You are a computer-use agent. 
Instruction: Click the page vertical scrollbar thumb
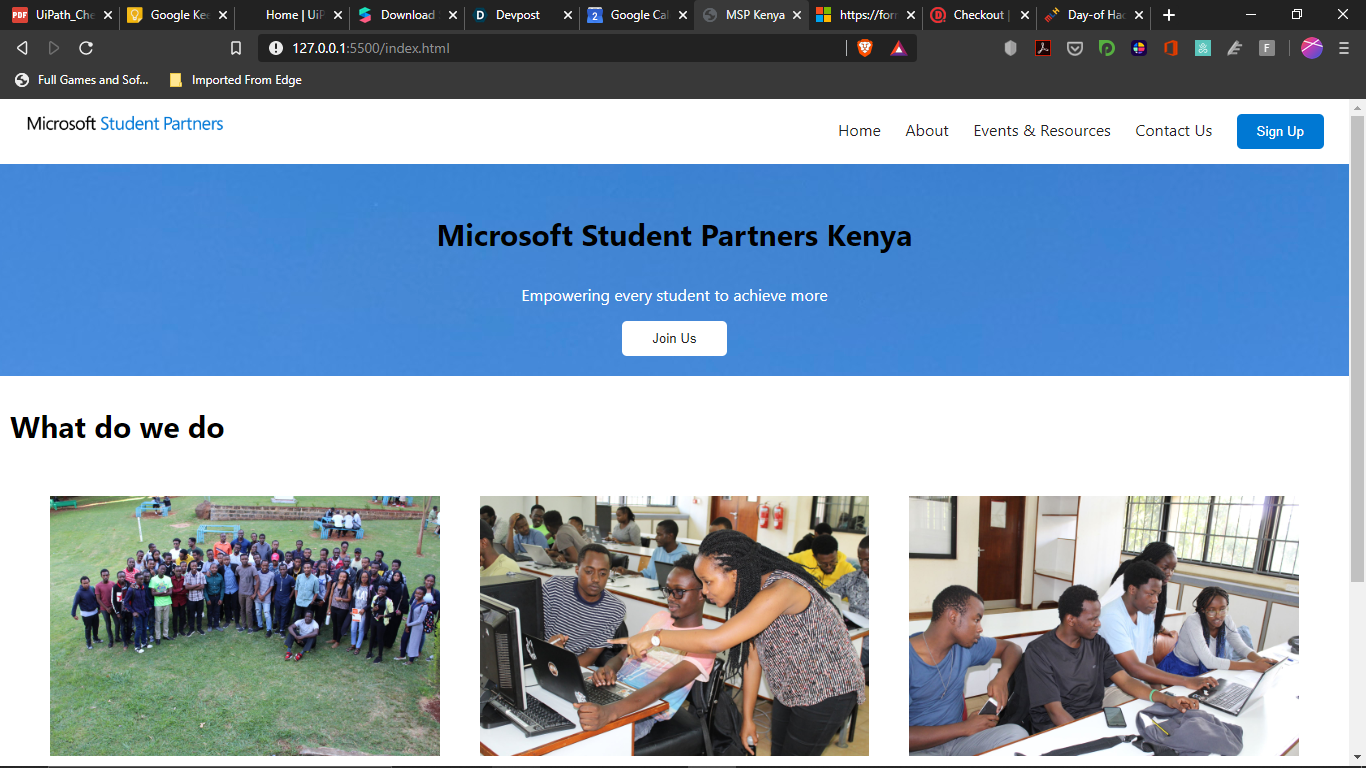1357,348
